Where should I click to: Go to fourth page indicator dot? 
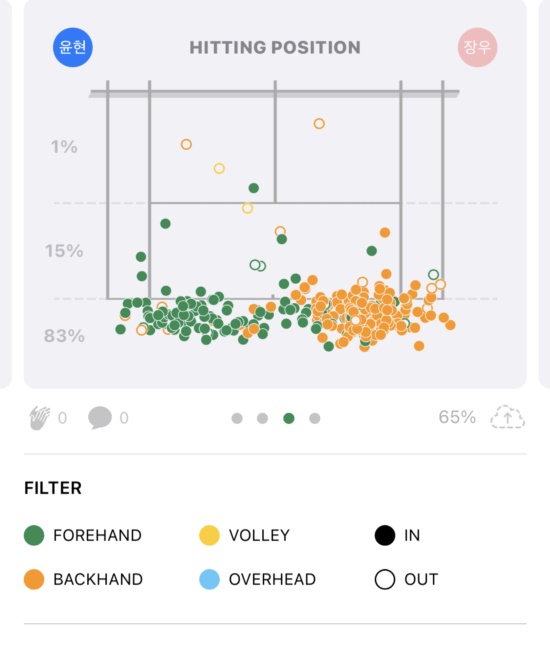[x=314, y=418]
